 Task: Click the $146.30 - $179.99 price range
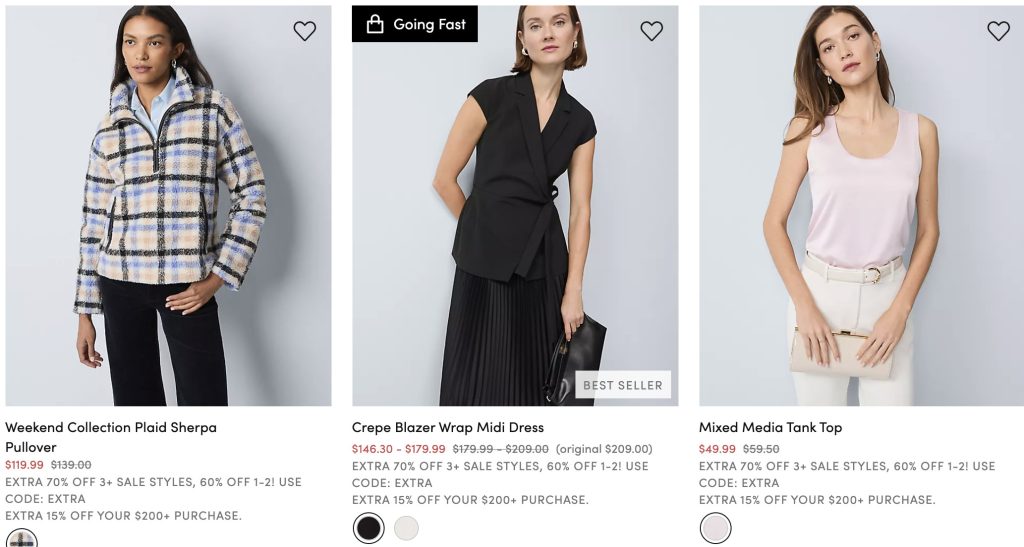399,449
